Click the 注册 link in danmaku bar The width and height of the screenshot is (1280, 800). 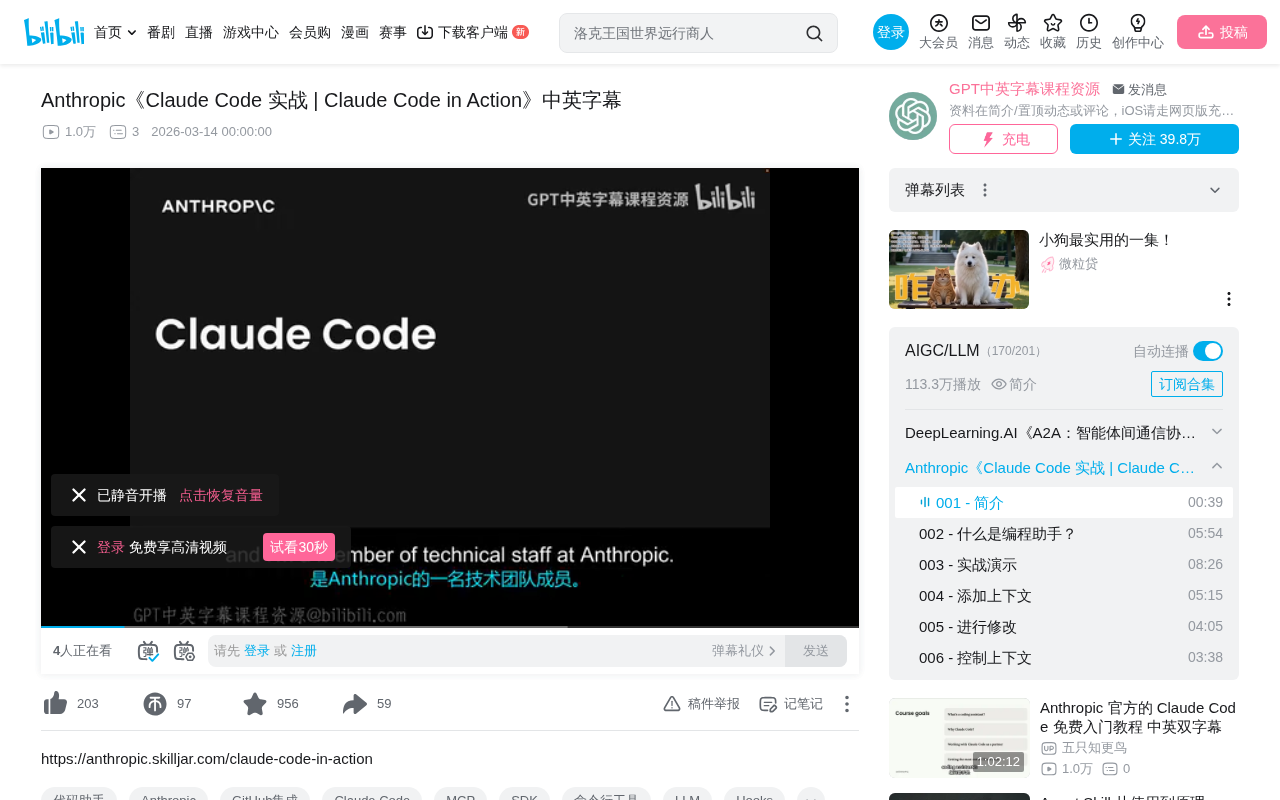pyautogui.click(x=304, y=651)
